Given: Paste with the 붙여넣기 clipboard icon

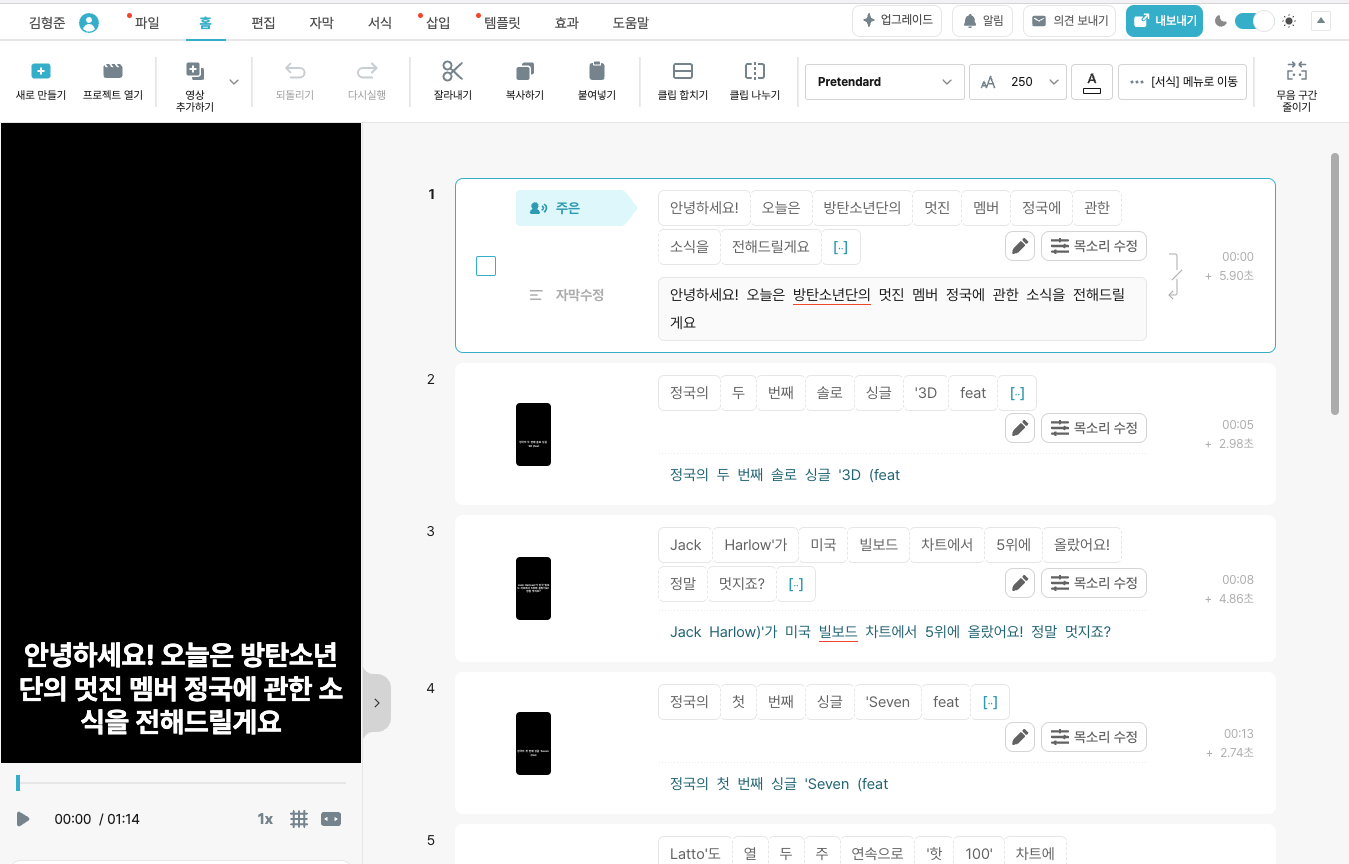Looking at the screenshot, I should point(597,71).
